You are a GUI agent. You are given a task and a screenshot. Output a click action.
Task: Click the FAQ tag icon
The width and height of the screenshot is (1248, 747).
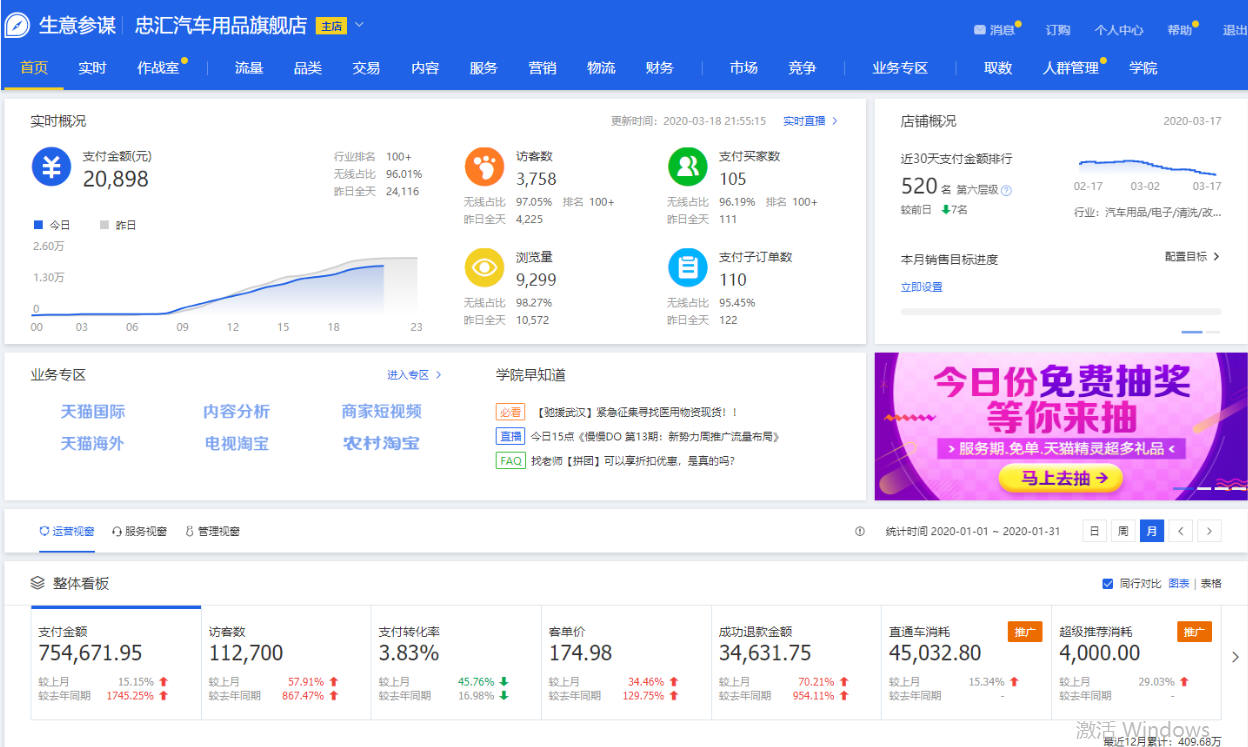(510, 461)
